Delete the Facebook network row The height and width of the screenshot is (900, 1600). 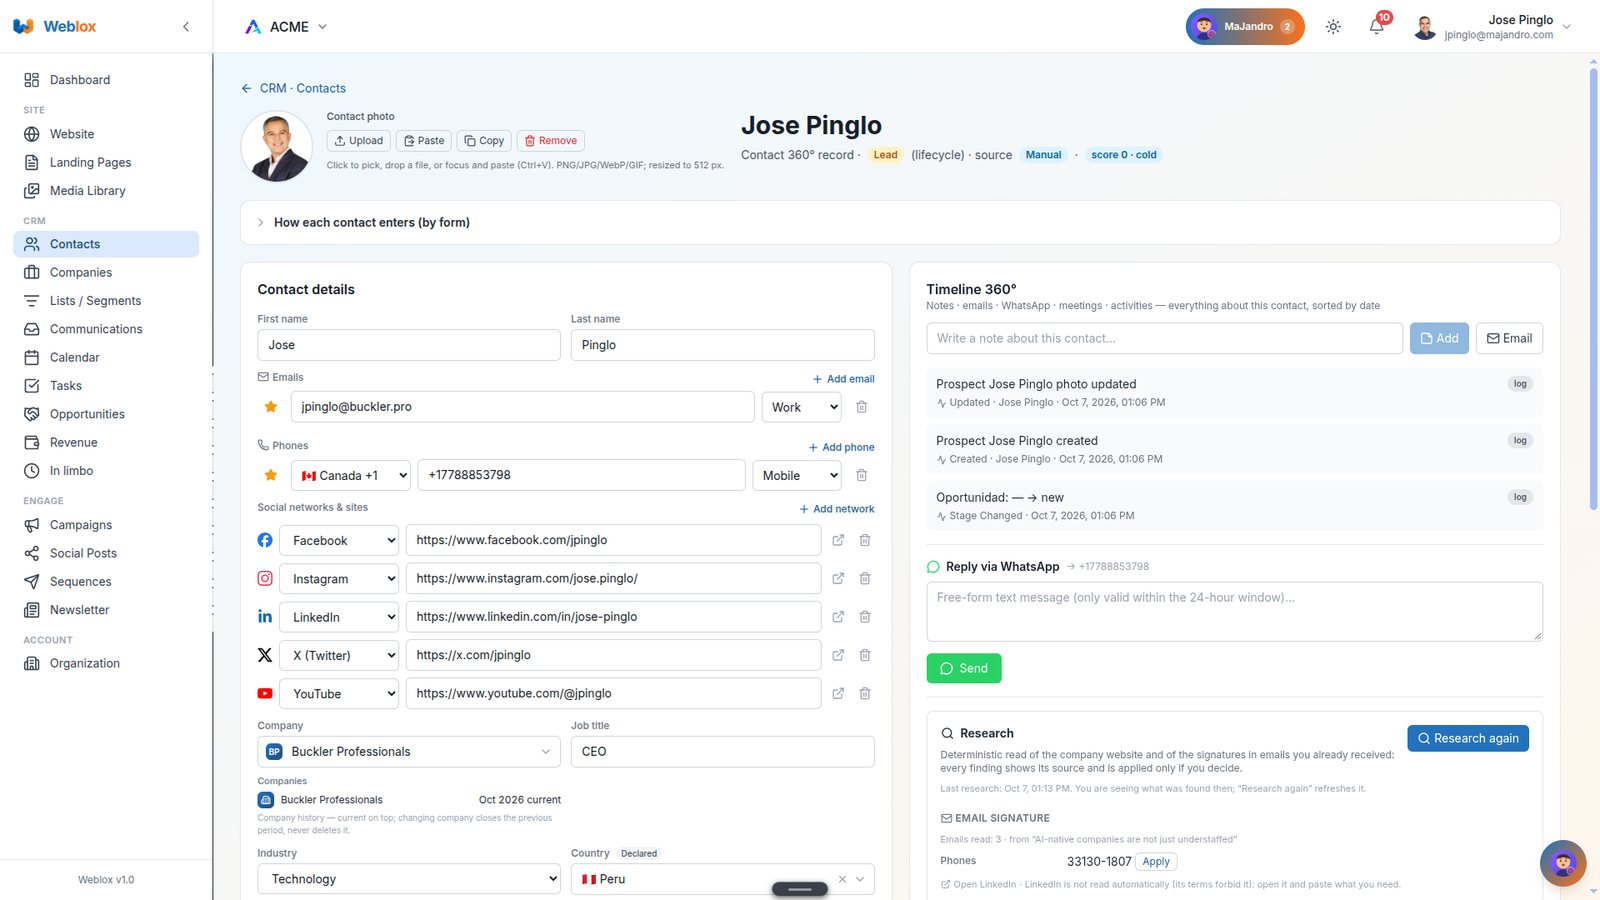coord(865,540)
